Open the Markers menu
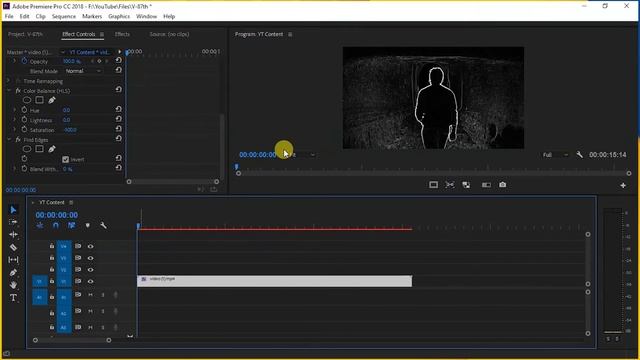 click(92, 16)
